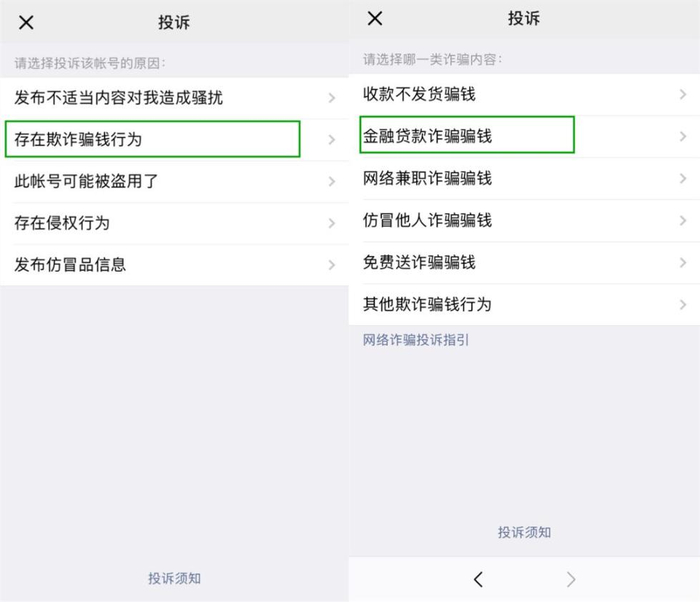Open chevron next to 发布仿冒品信息
Image resolution: width=700 pixels, height=602 pixels.
pos(332,266)
